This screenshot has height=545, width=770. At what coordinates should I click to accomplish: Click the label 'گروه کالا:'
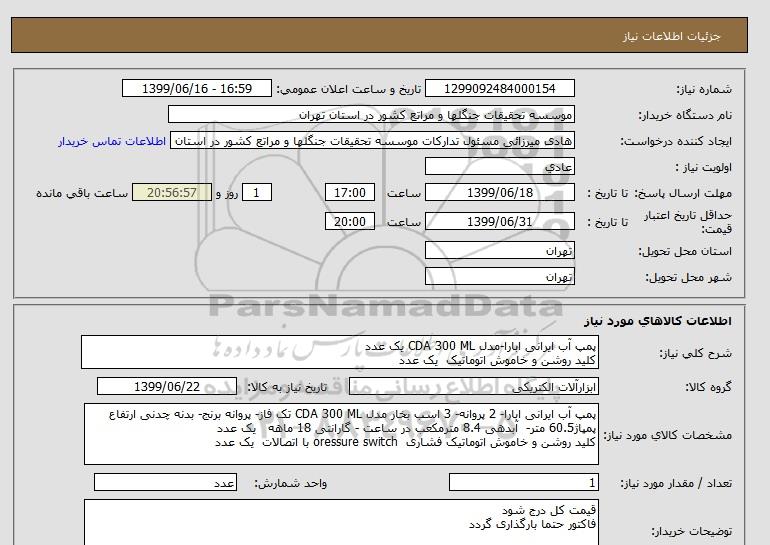coord(709,387)
